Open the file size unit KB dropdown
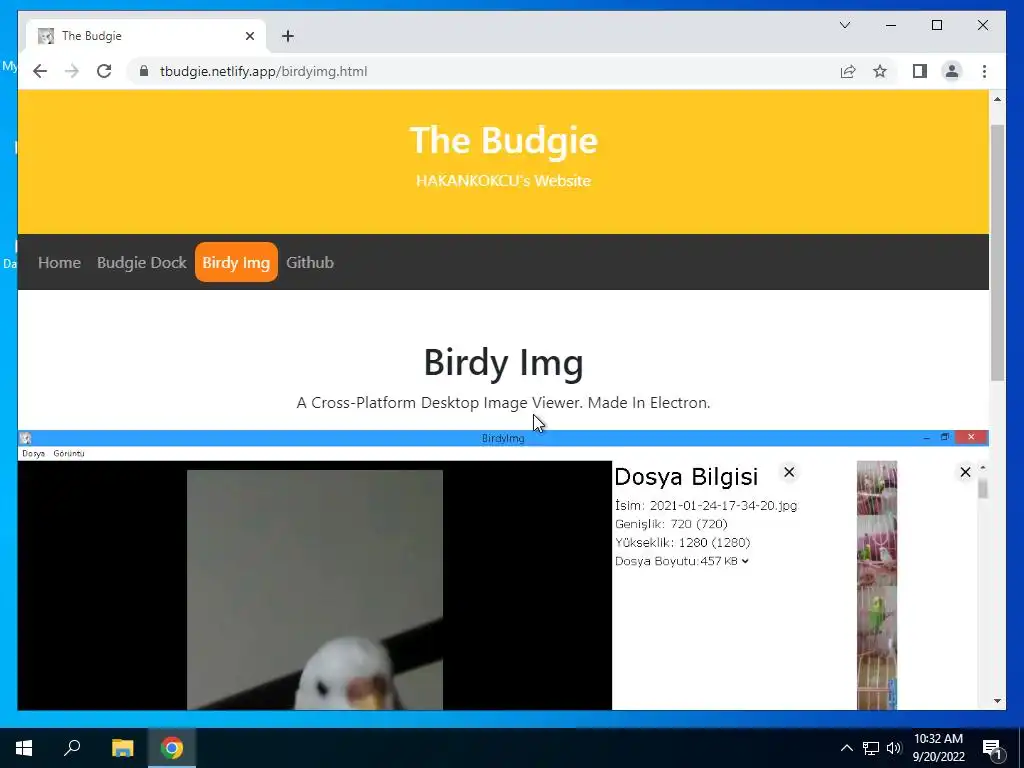Image resolution: width=1024 pixels, height=768 pixels. point(735,561)
